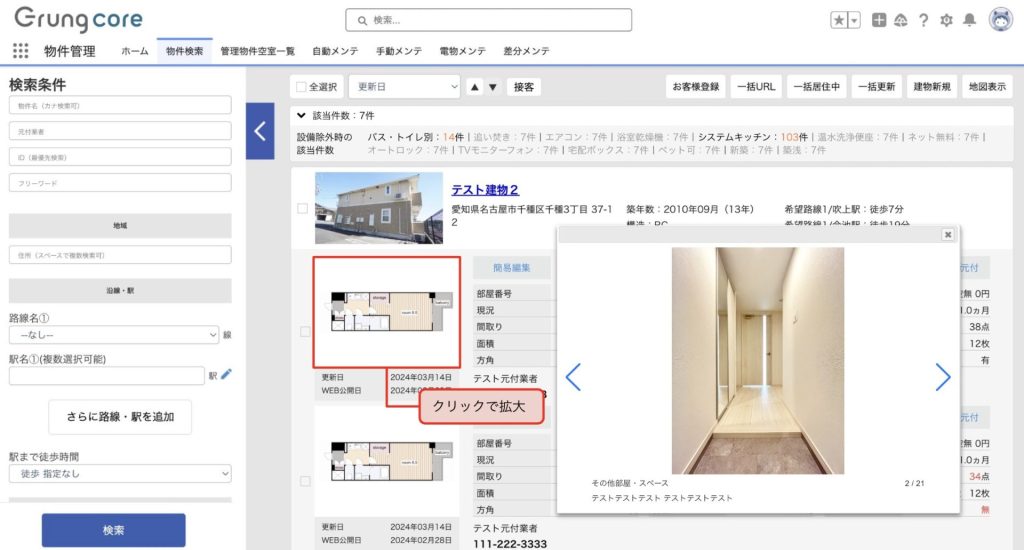The image size is (1024, 550).
Task: Open the notifications bell icon
Action: 969,20
